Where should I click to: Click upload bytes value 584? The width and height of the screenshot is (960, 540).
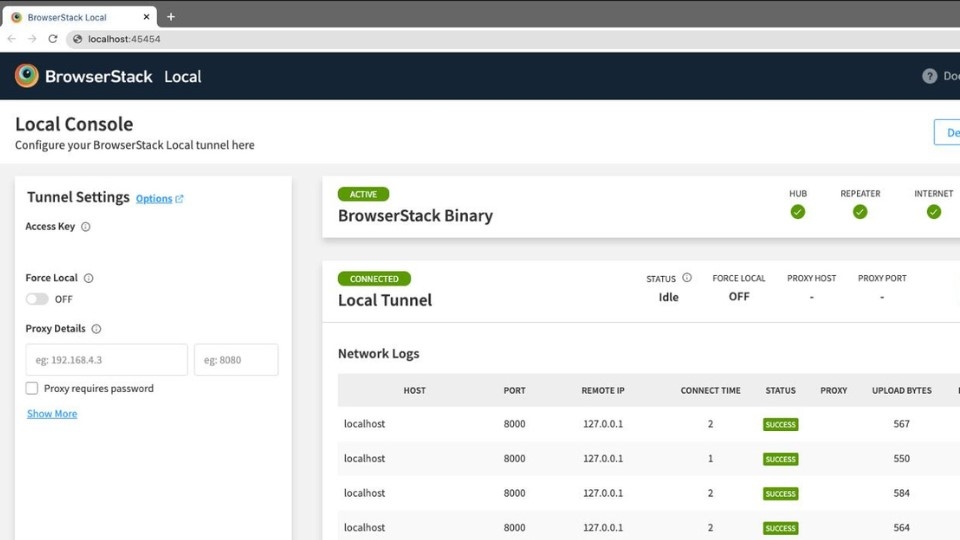(901, 493)
